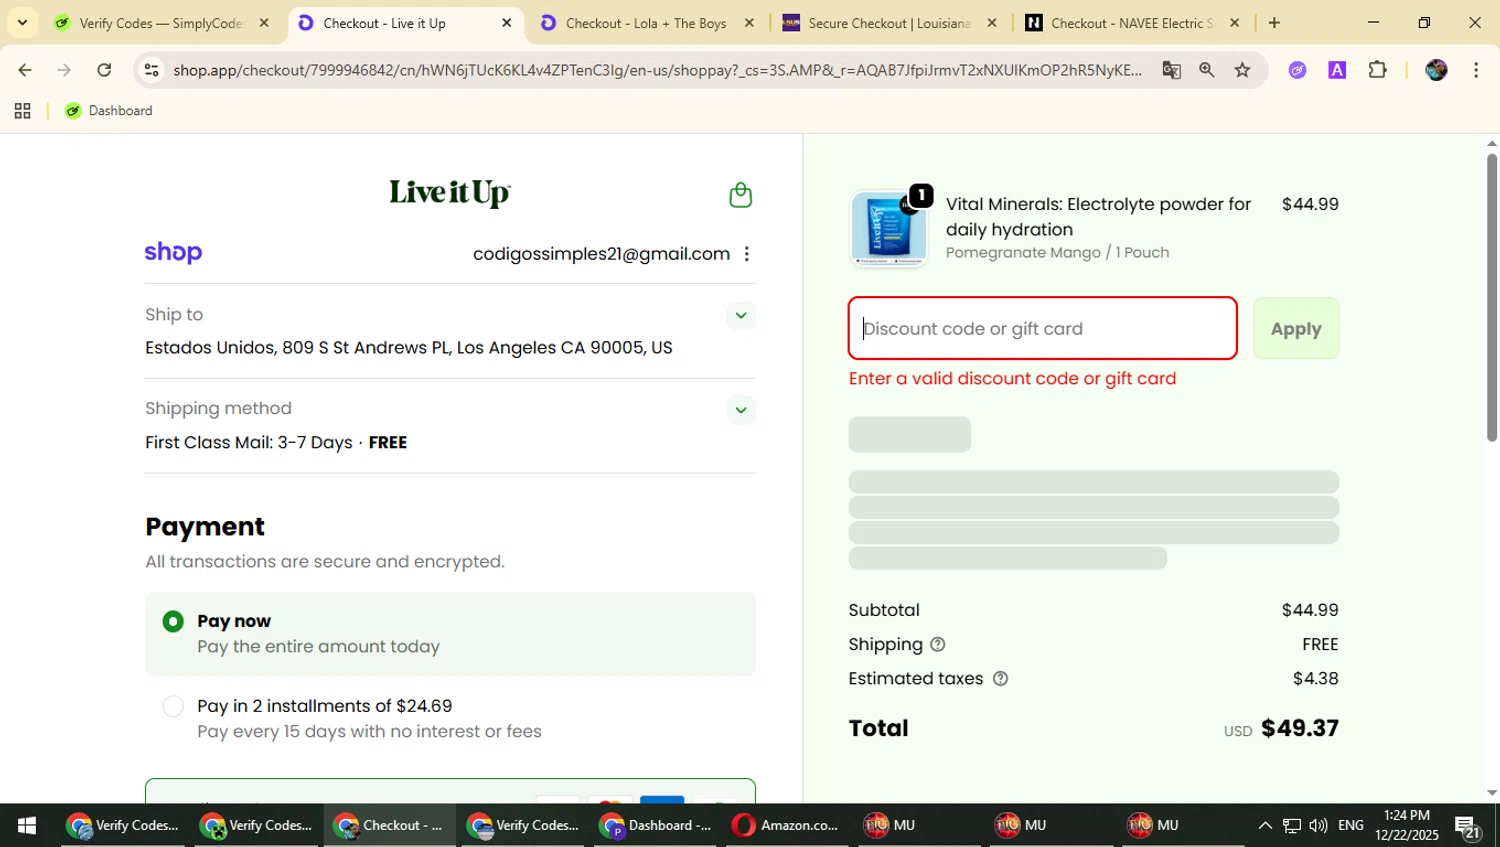Viewport: 1500px width, 847px height.
Task: Click the page vertical scrollbar
Action: point(1491,298)
